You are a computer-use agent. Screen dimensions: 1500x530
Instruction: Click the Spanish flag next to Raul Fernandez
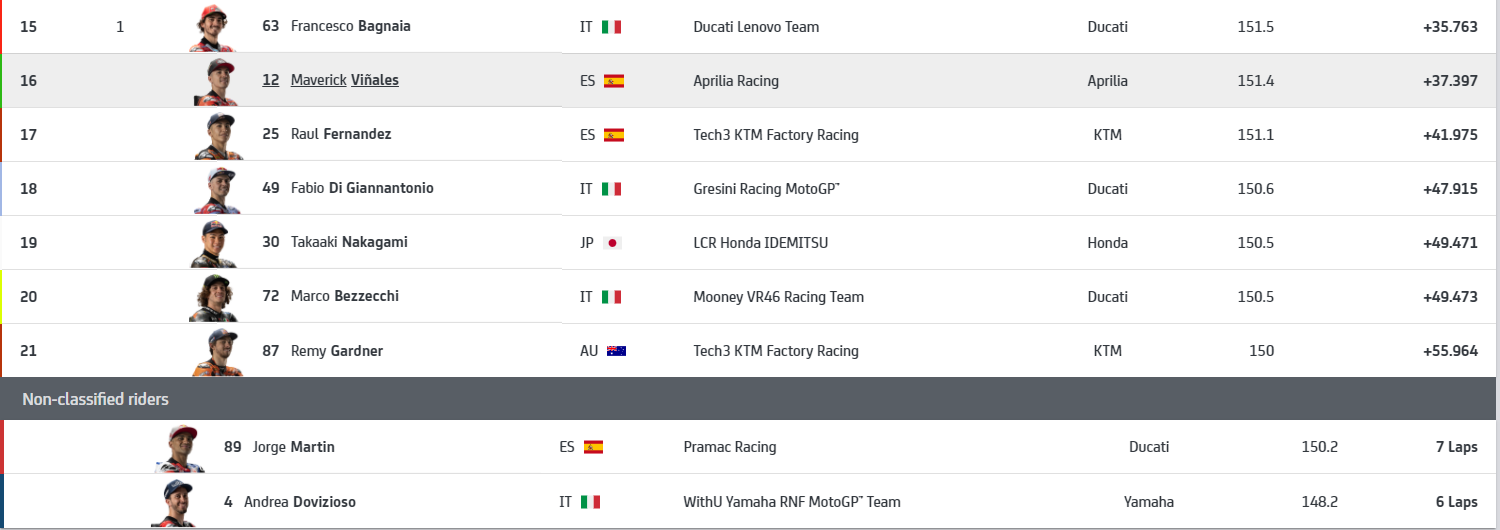613,135
